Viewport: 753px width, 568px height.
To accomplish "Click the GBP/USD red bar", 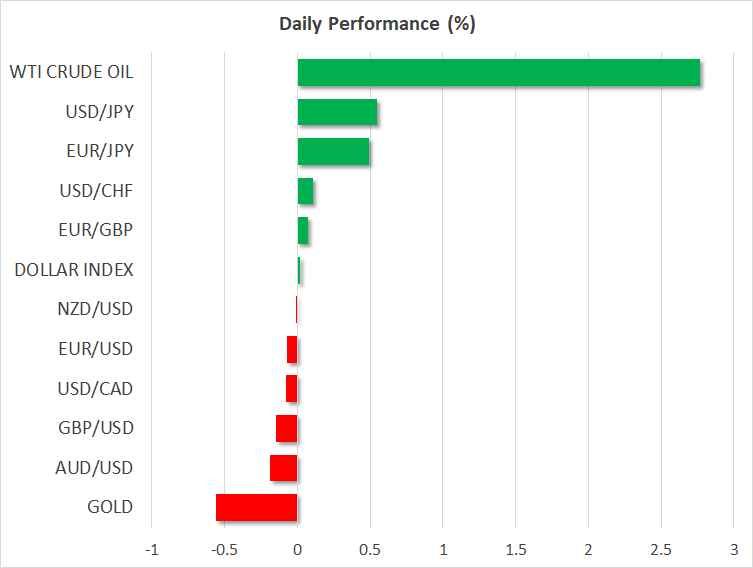I will click(287, 428).
